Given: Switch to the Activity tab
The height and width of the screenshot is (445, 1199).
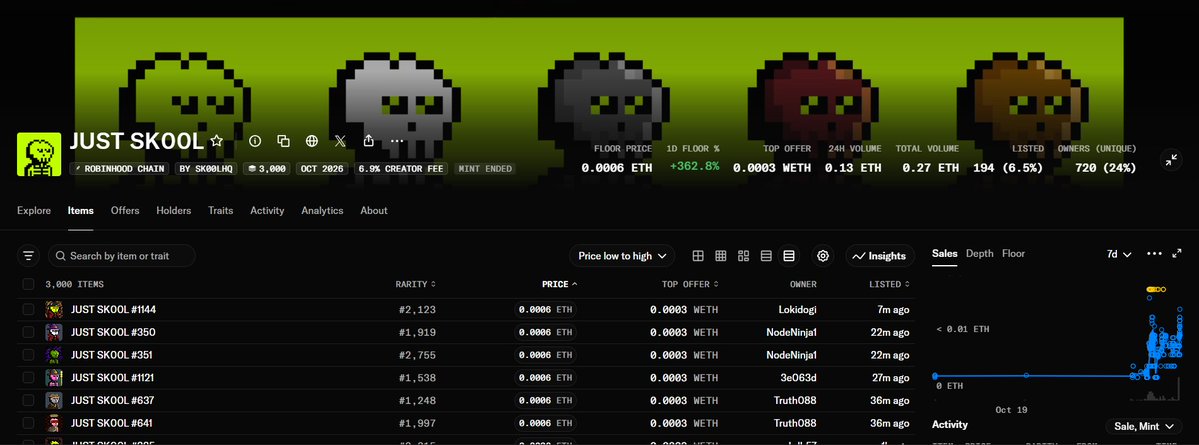Looking at the screenshot, I should [x=267, y=210].
